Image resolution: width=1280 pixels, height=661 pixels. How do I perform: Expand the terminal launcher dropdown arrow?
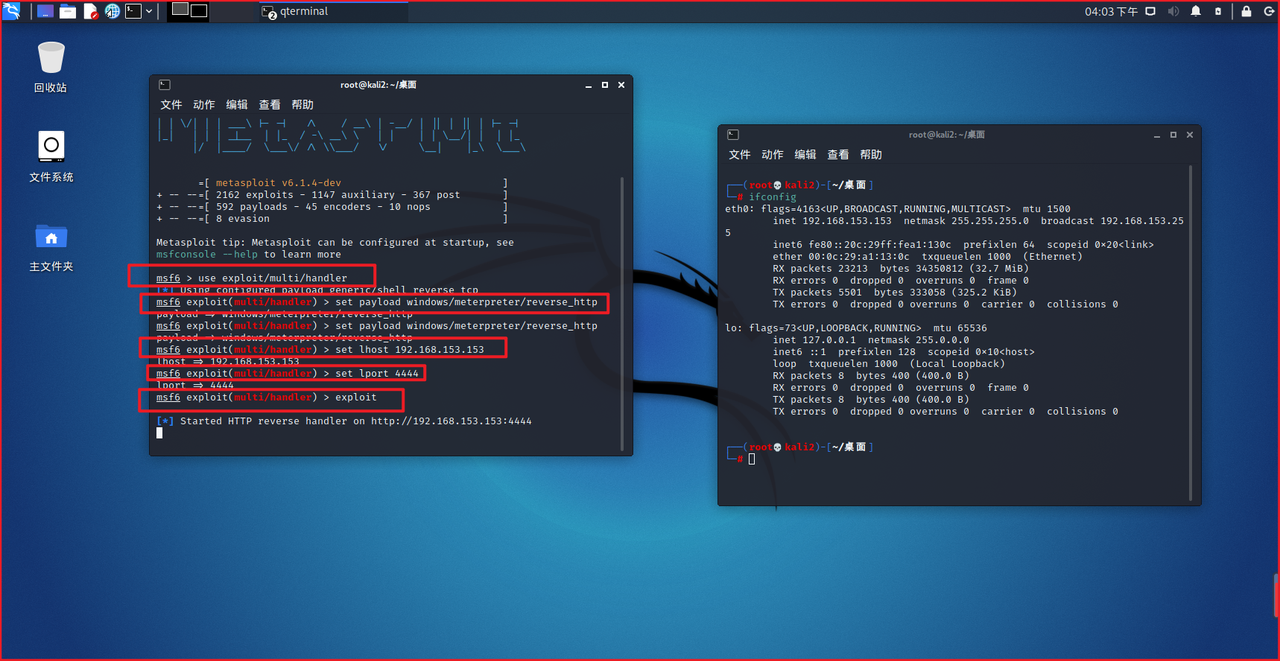[x=149, y=12]
